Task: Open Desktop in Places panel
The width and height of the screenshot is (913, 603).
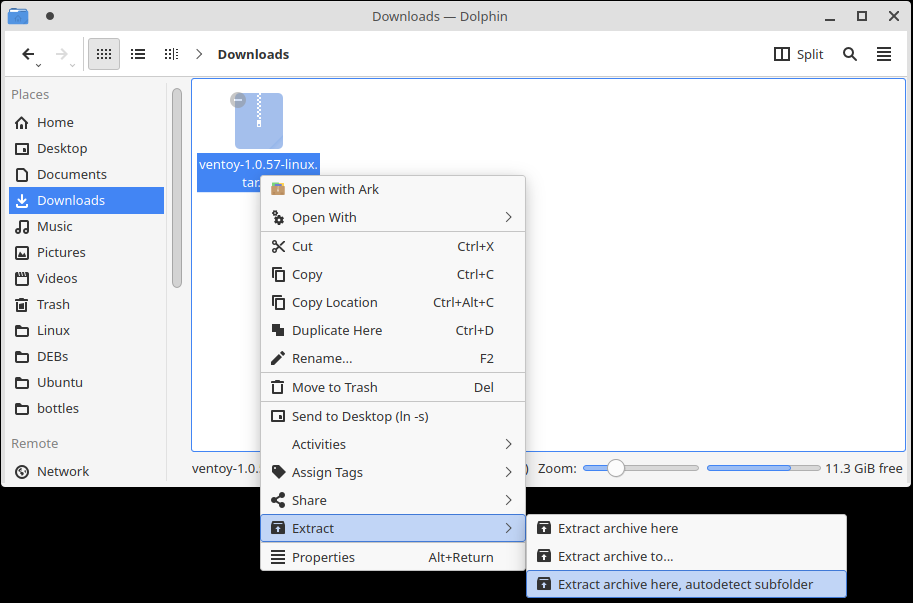Action: pyautogui.click(x=86, y=148)
